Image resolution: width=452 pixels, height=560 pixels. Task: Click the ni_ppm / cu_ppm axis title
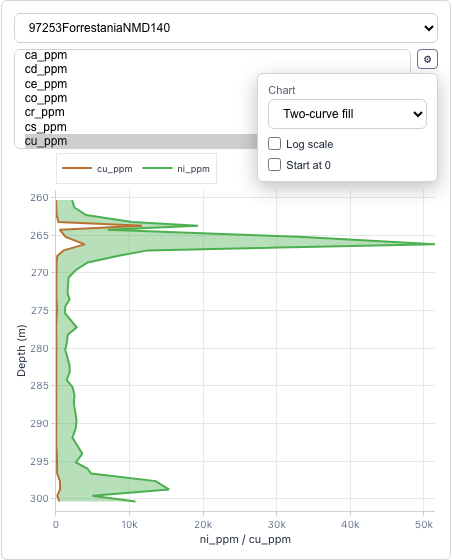[245, 539]
